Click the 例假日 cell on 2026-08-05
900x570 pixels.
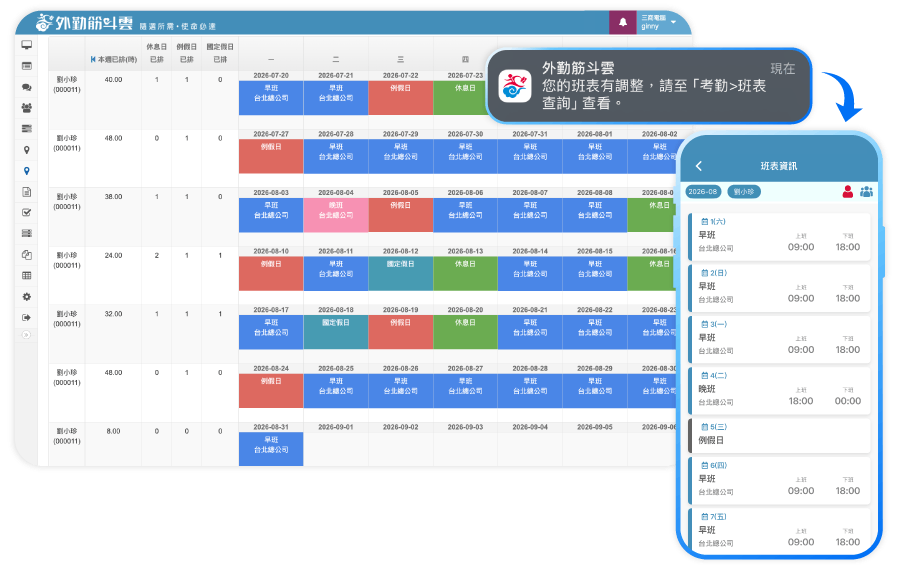[401, 215]
